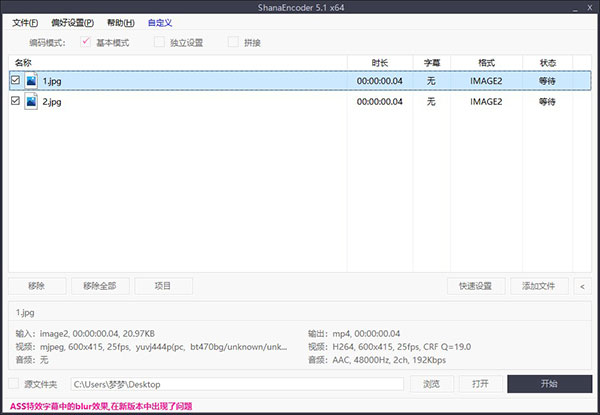Open the 文件(F) menu

click(x=25, y=23)
